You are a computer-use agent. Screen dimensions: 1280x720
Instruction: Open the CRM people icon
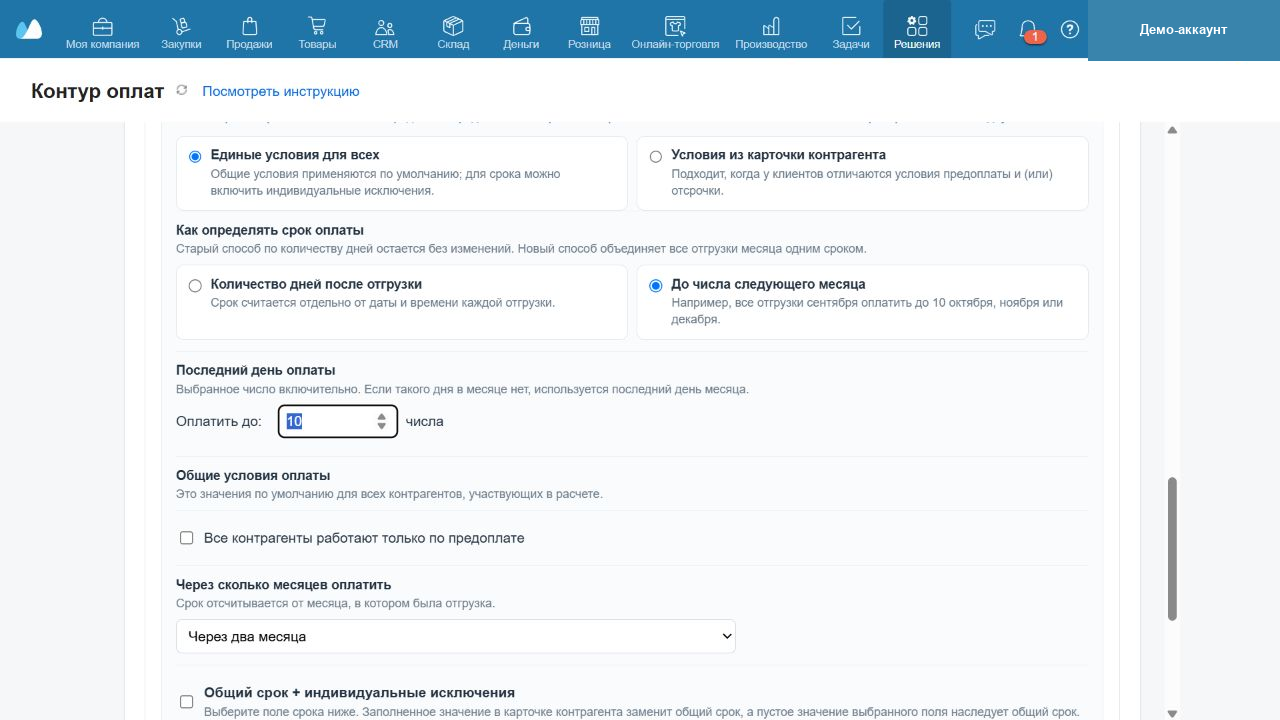point(385,26)
